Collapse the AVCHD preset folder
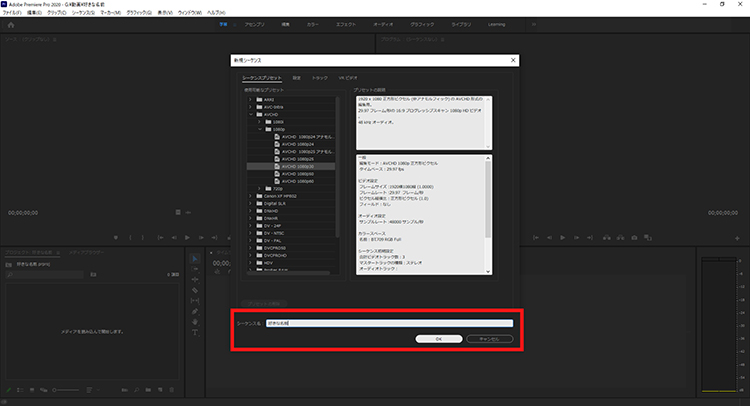Image resolution: width=750 pixels, height=406 pixels. [250, 115]
